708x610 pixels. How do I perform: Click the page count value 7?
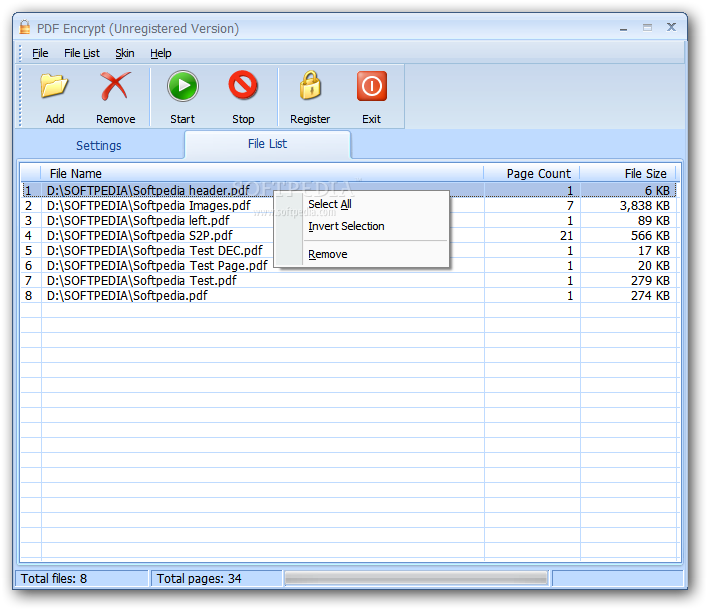click(x=570, y=205)
